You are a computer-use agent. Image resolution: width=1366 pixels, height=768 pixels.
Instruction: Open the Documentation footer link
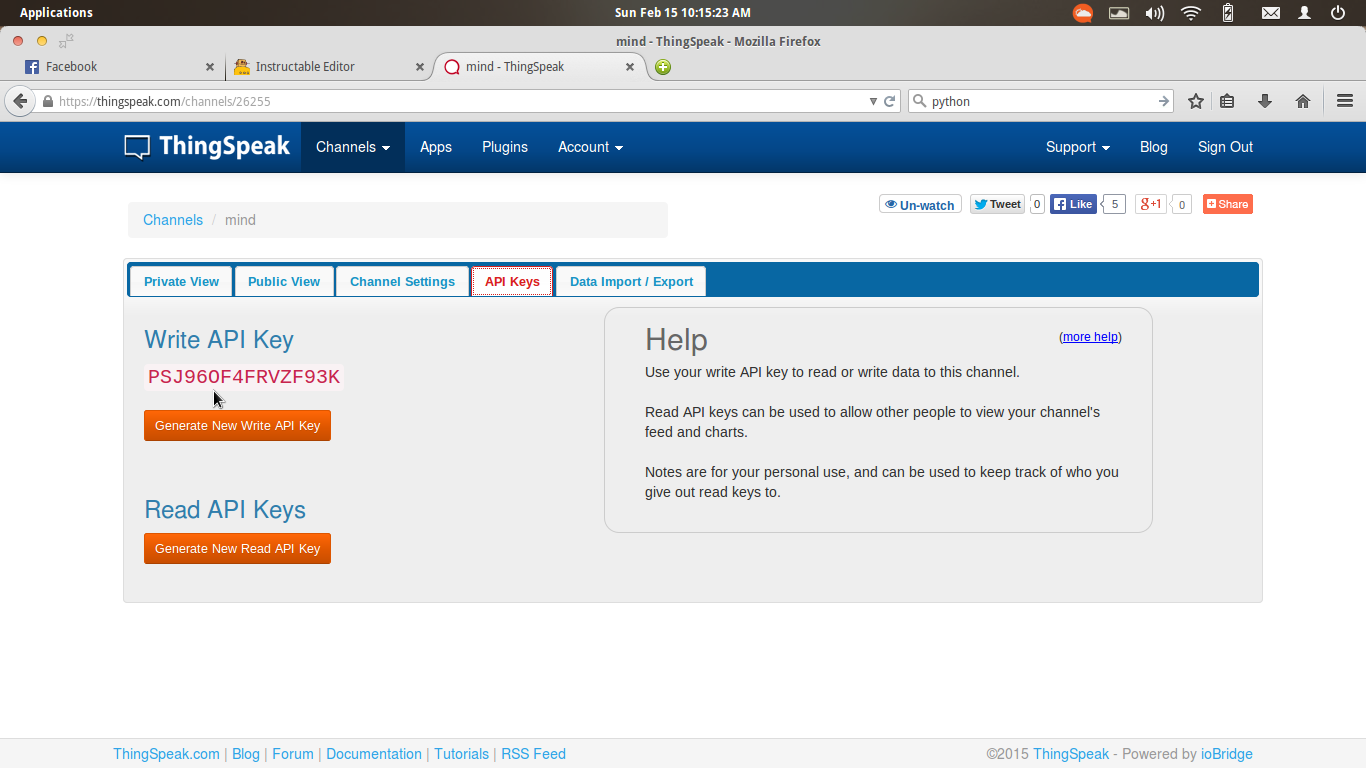click(374, 754)
